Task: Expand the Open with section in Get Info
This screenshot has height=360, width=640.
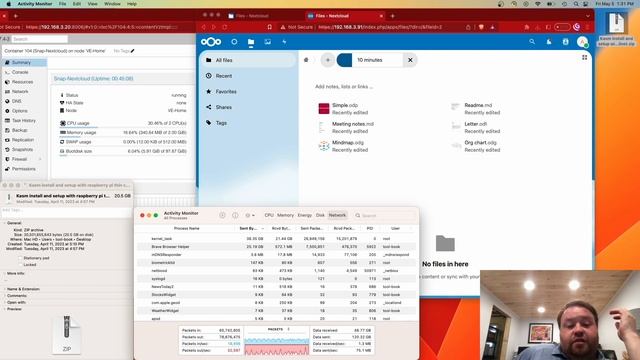Action: pos(5,302)
